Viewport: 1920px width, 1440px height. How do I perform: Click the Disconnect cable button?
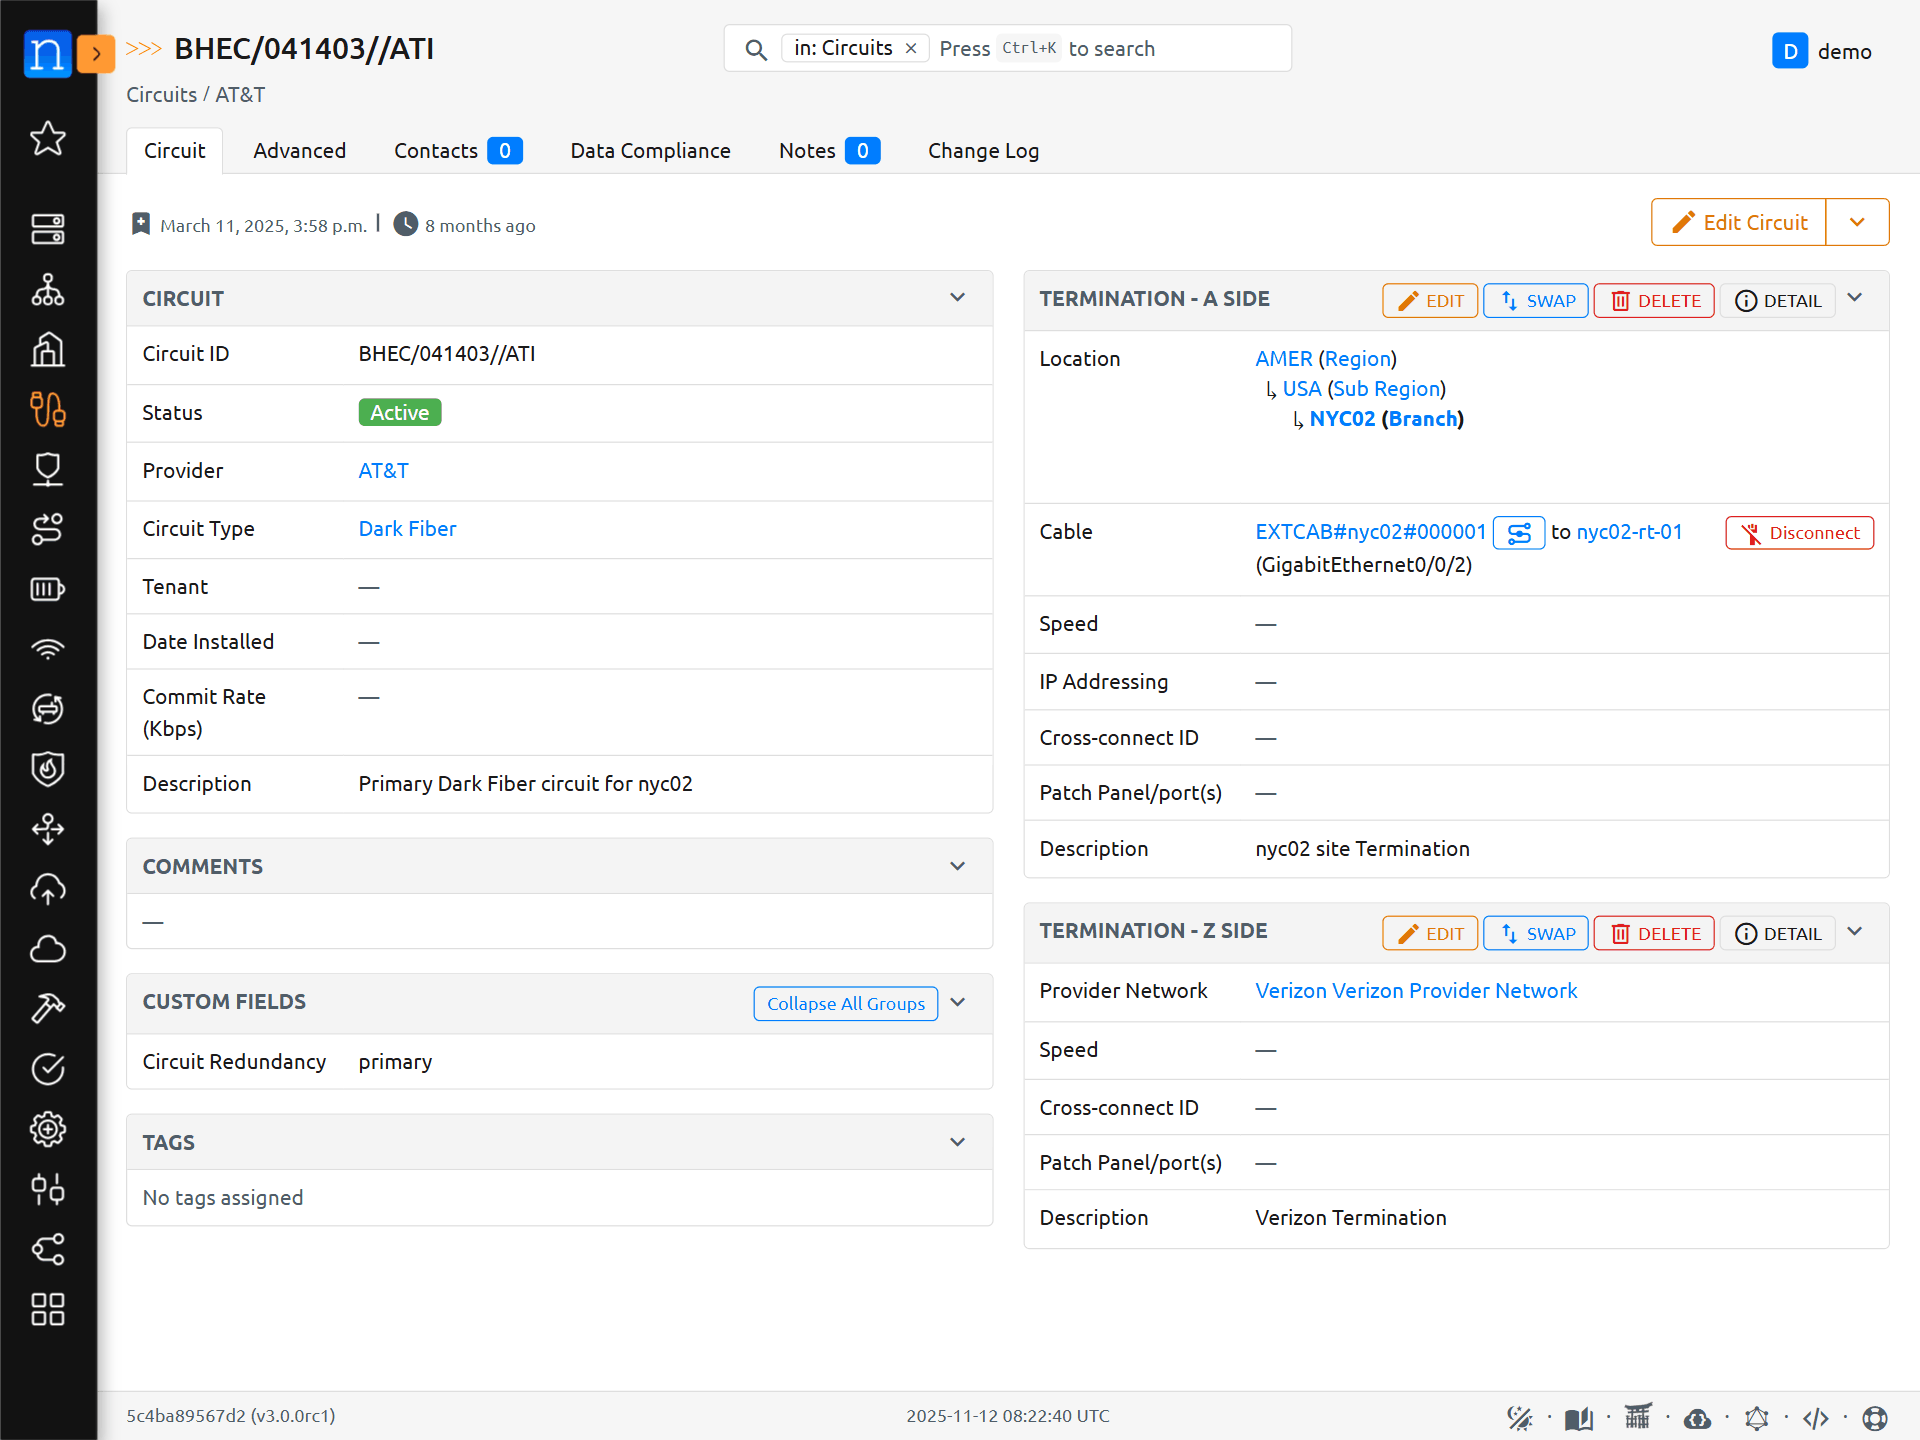[1799, 533]
